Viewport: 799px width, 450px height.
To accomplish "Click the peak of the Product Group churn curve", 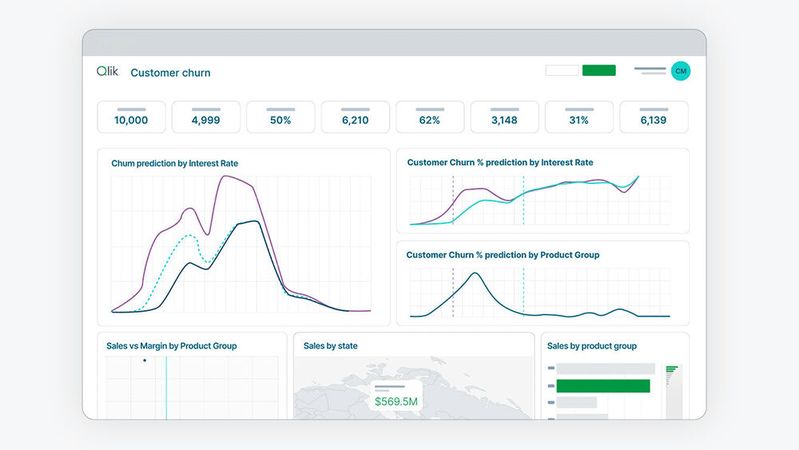I will point(475,274).
